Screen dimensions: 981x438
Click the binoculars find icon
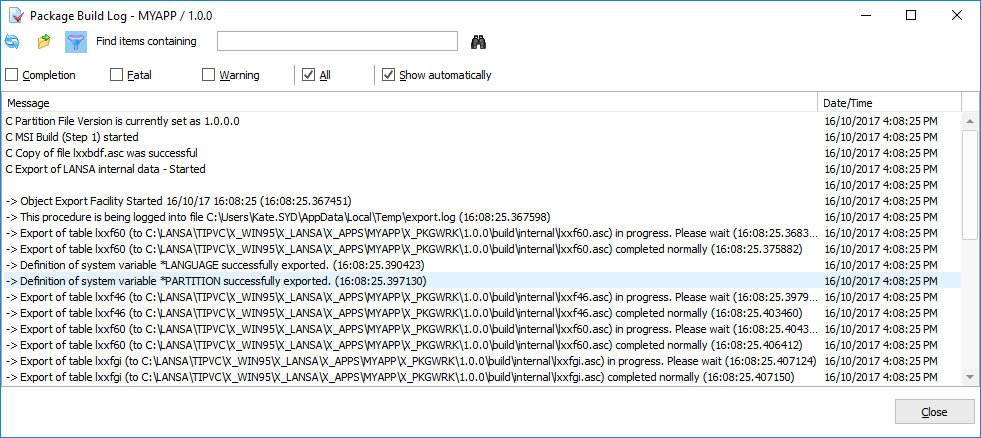[479, 42]
